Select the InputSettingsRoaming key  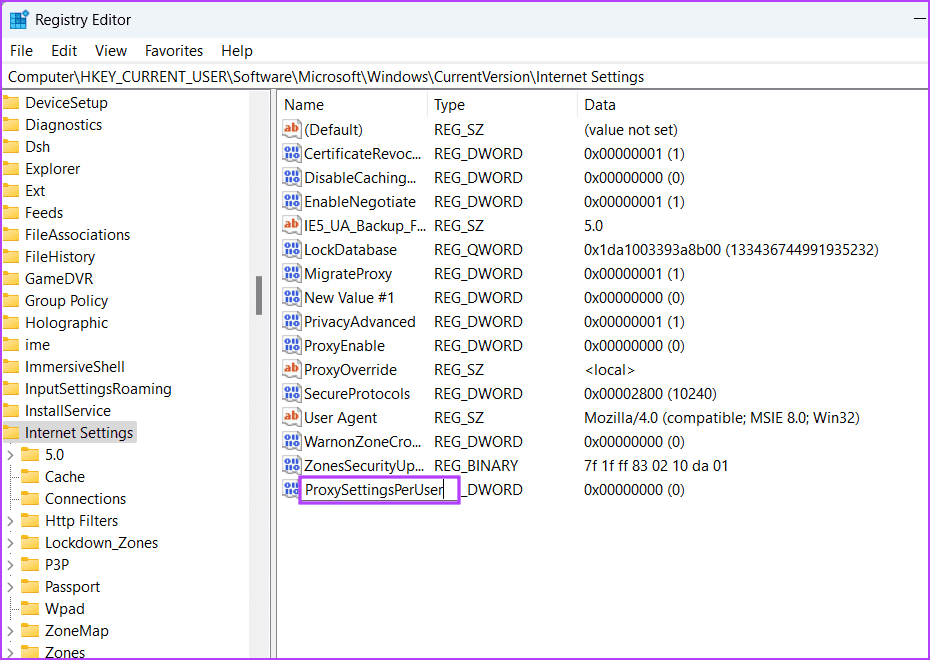98,389
